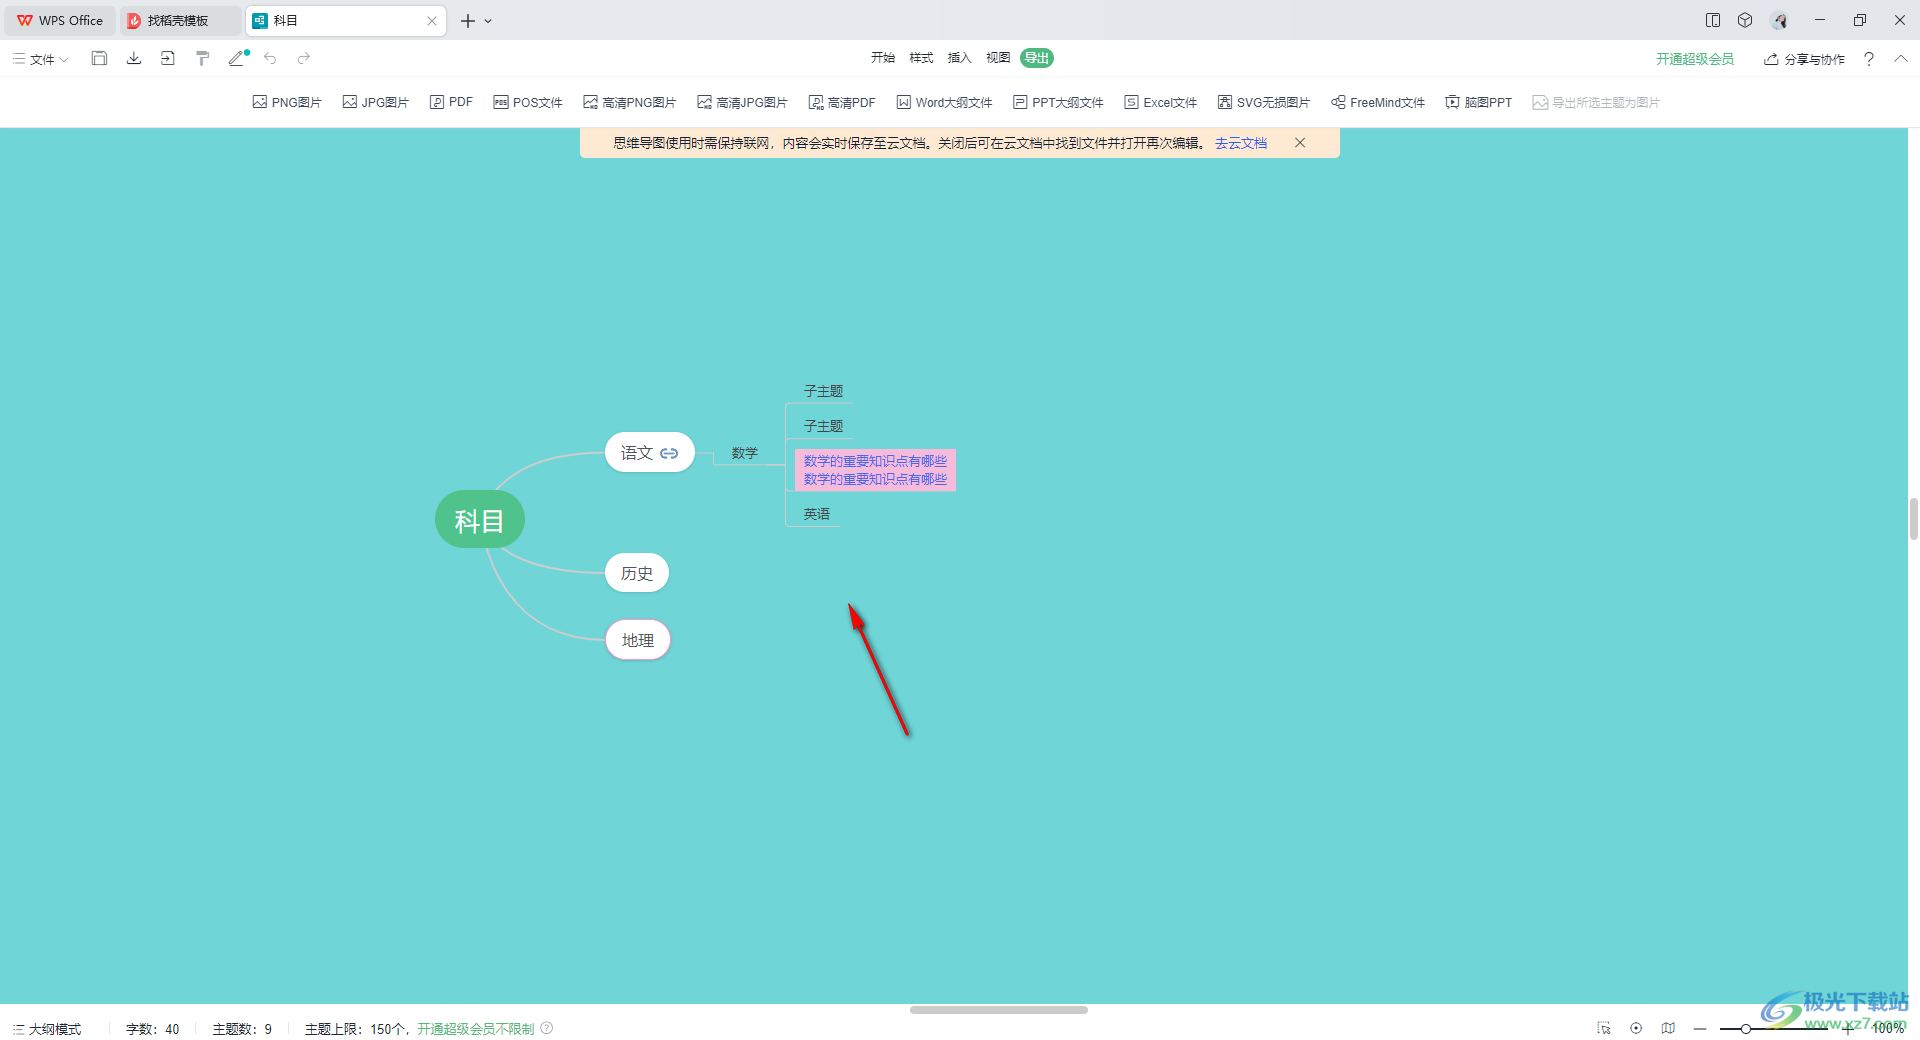Viewport: 1920px width, 1040px height.
Task: Click the zoom slider handle
Action: tap(1746, 1029)
